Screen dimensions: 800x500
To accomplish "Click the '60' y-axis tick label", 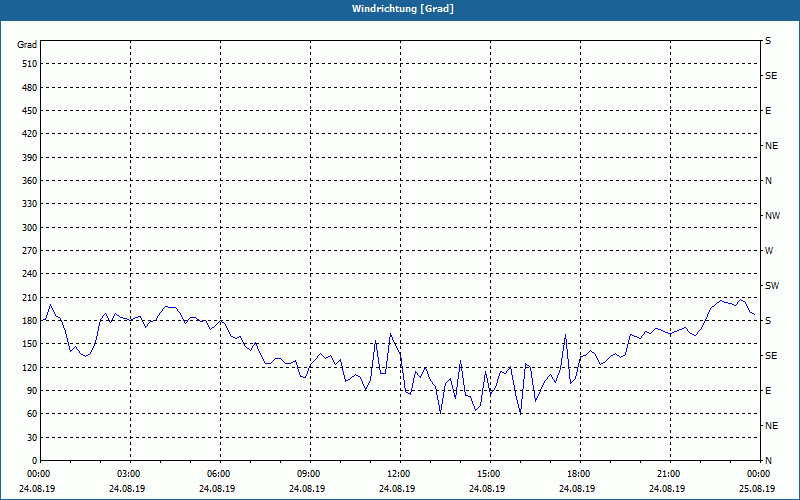I will tap(32, 413).
